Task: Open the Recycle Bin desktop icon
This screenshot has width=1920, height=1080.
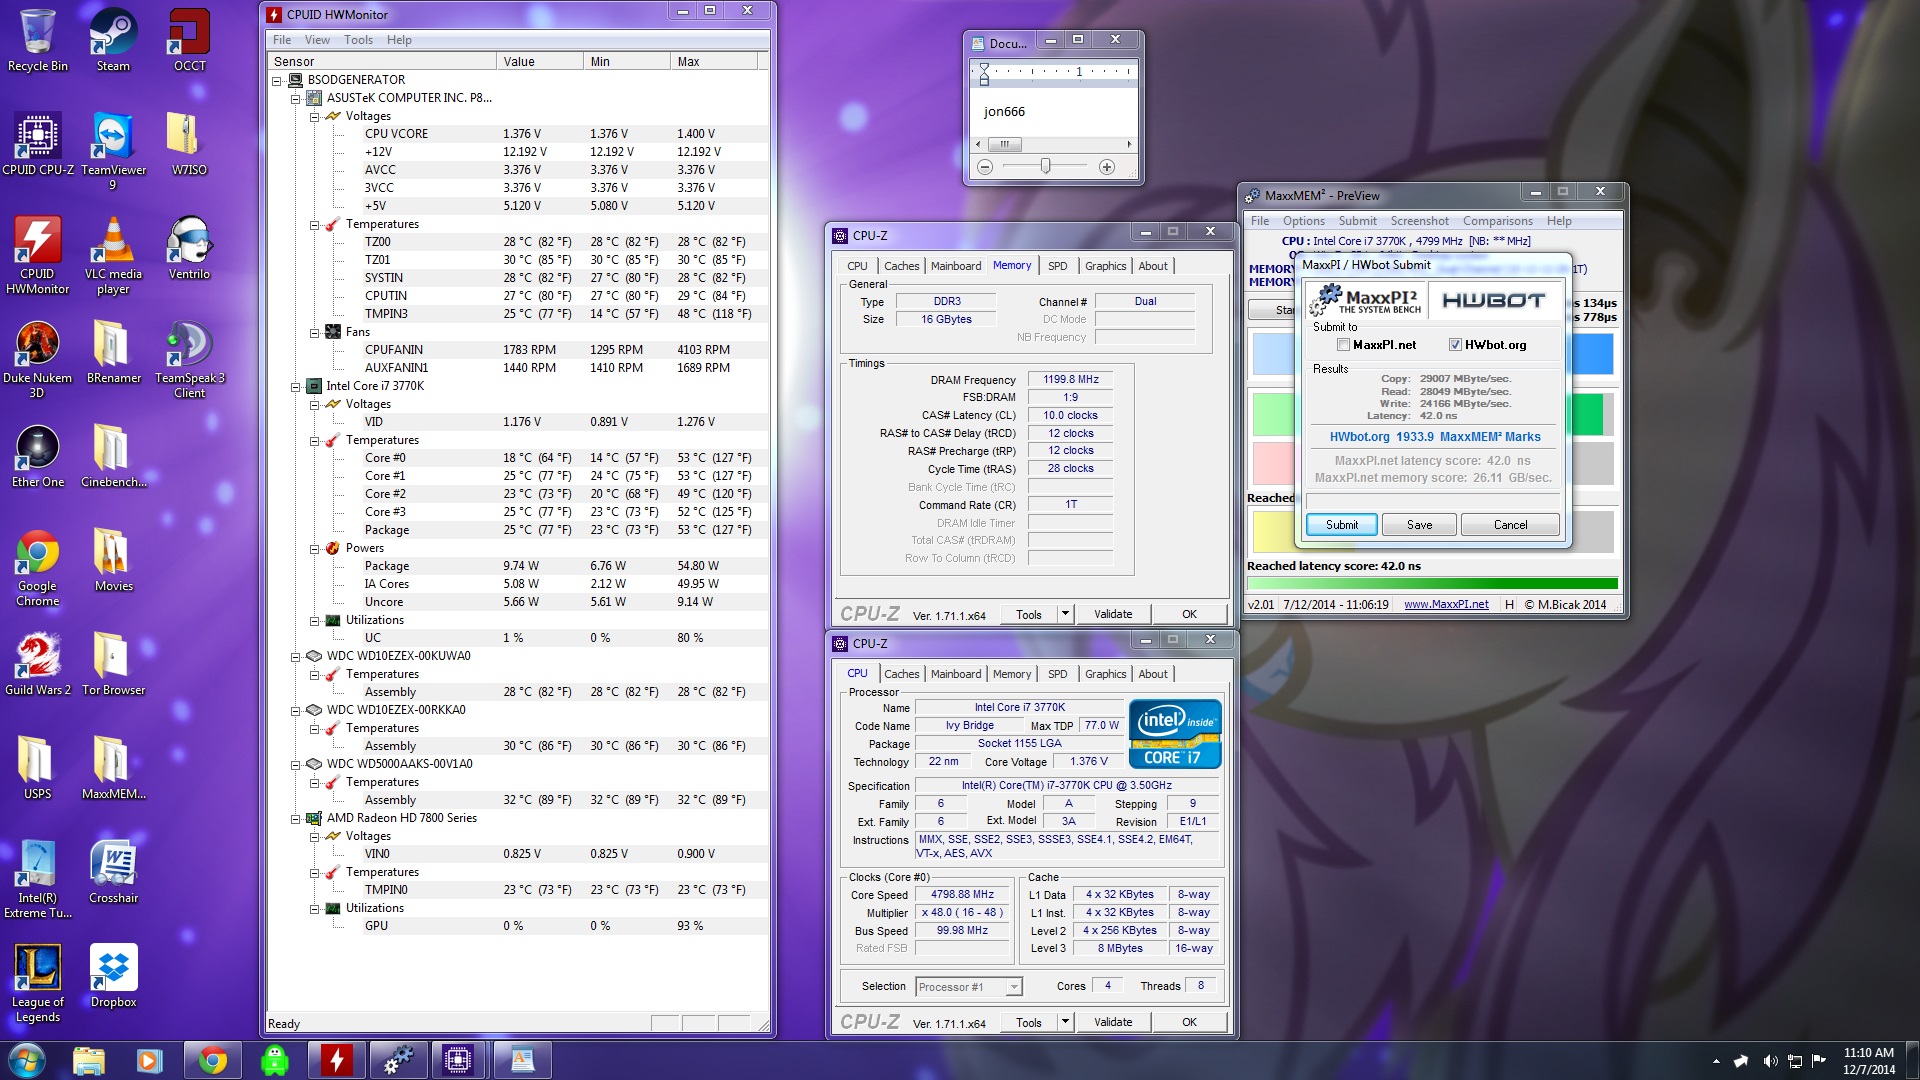Action: [x=38, y=40]
